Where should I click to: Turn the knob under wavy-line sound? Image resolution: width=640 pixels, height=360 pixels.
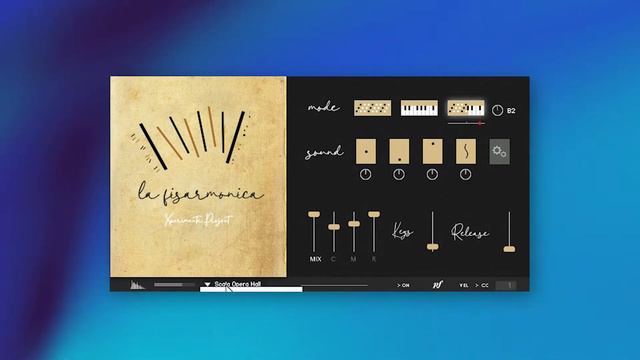tap(466, 175)
